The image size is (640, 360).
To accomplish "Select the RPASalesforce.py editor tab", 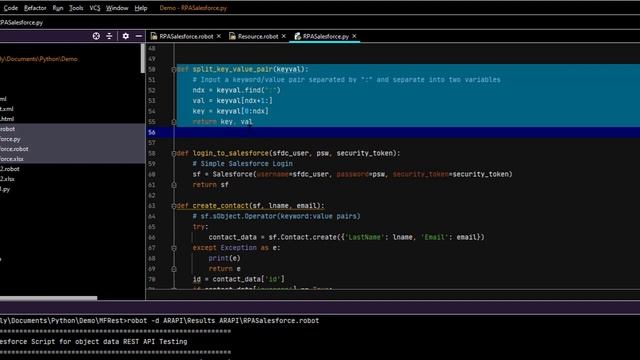I will [326, 36].
